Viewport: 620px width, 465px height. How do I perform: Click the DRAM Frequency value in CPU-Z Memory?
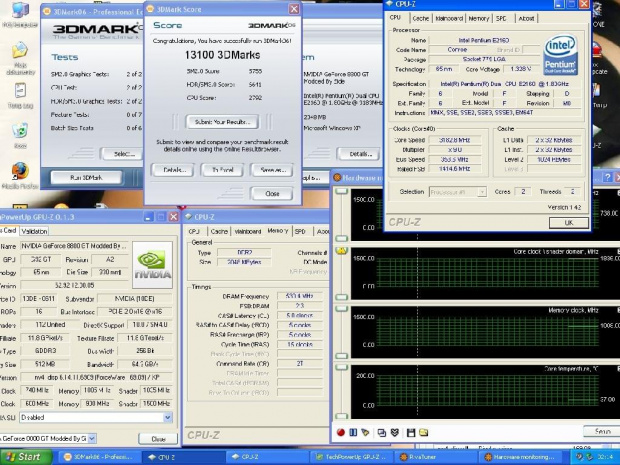(x=299, y=296)
